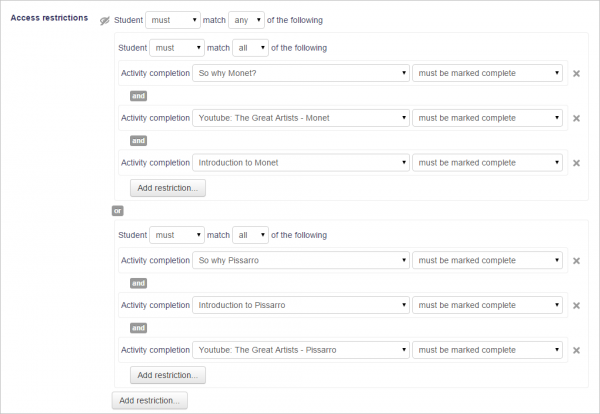600x414 pixels.
Task: Expand the 'So why Monet?' activity dropdown
Action: pyautogui.click(x=301, y=73)
